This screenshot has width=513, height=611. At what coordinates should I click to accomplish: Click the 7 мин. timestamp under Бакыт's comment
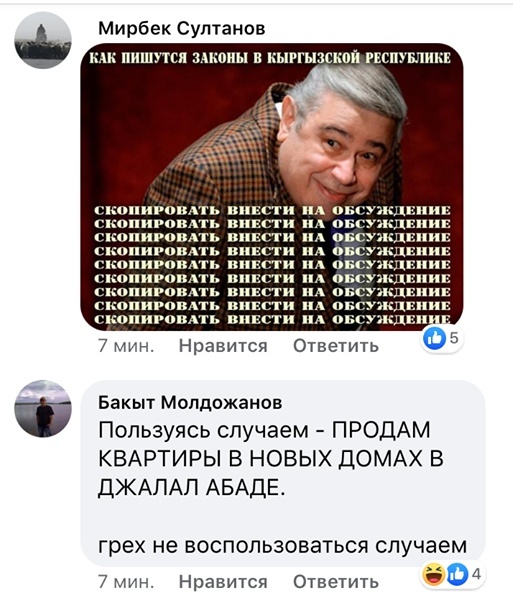point(126,582)
